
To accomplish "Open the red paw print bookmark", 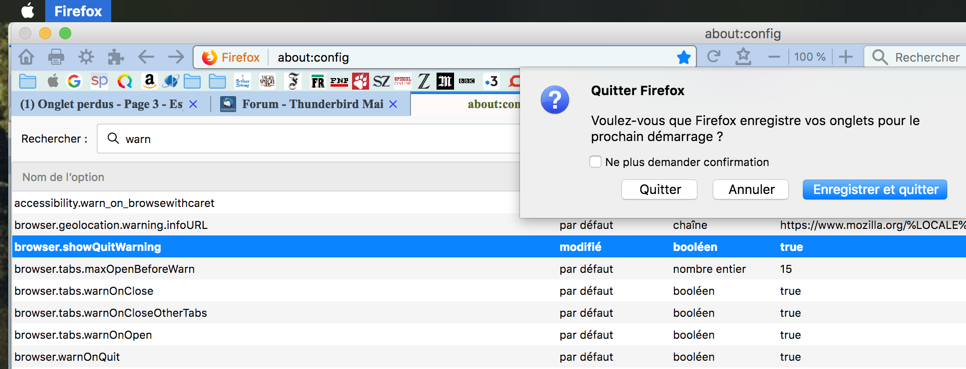I will coord(360,81).
